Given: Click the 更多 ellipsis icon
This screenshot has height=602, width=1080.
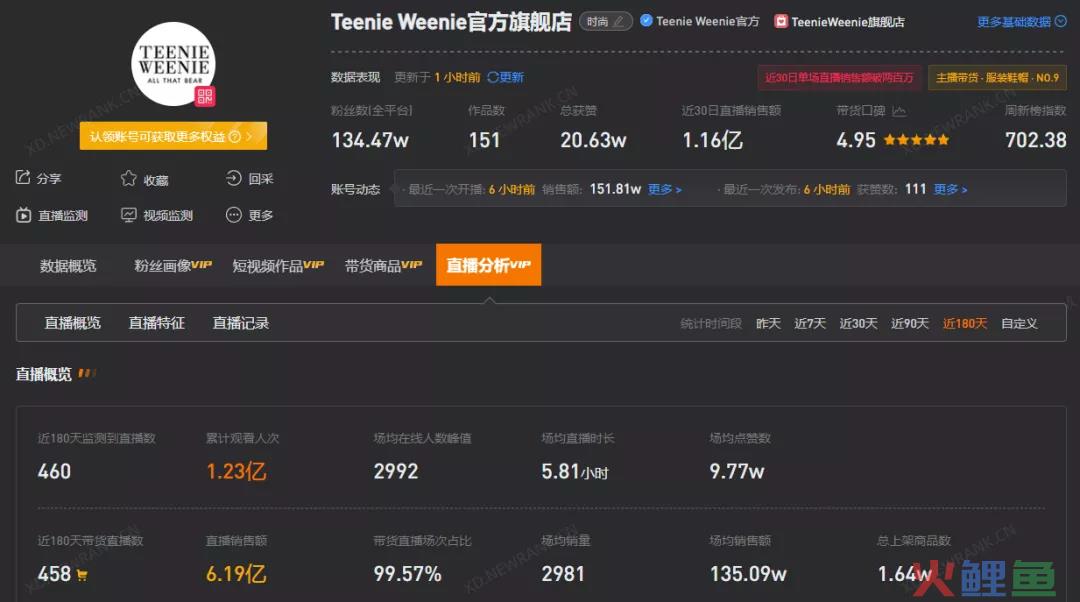Looking at the screenshot, I should 233,215.
